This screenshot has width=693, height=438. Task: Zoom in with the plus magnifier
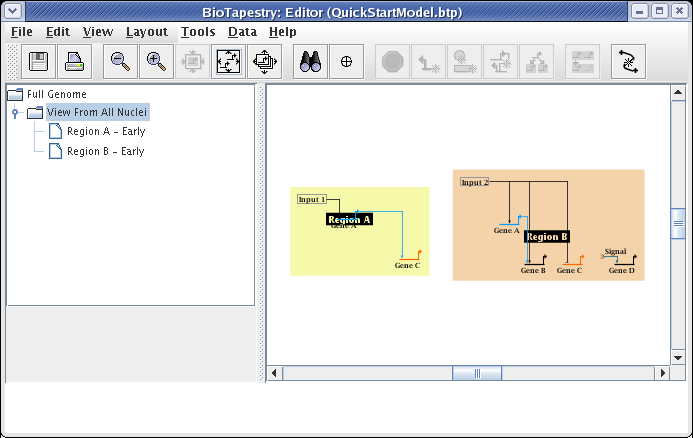[x=155, y=62]
